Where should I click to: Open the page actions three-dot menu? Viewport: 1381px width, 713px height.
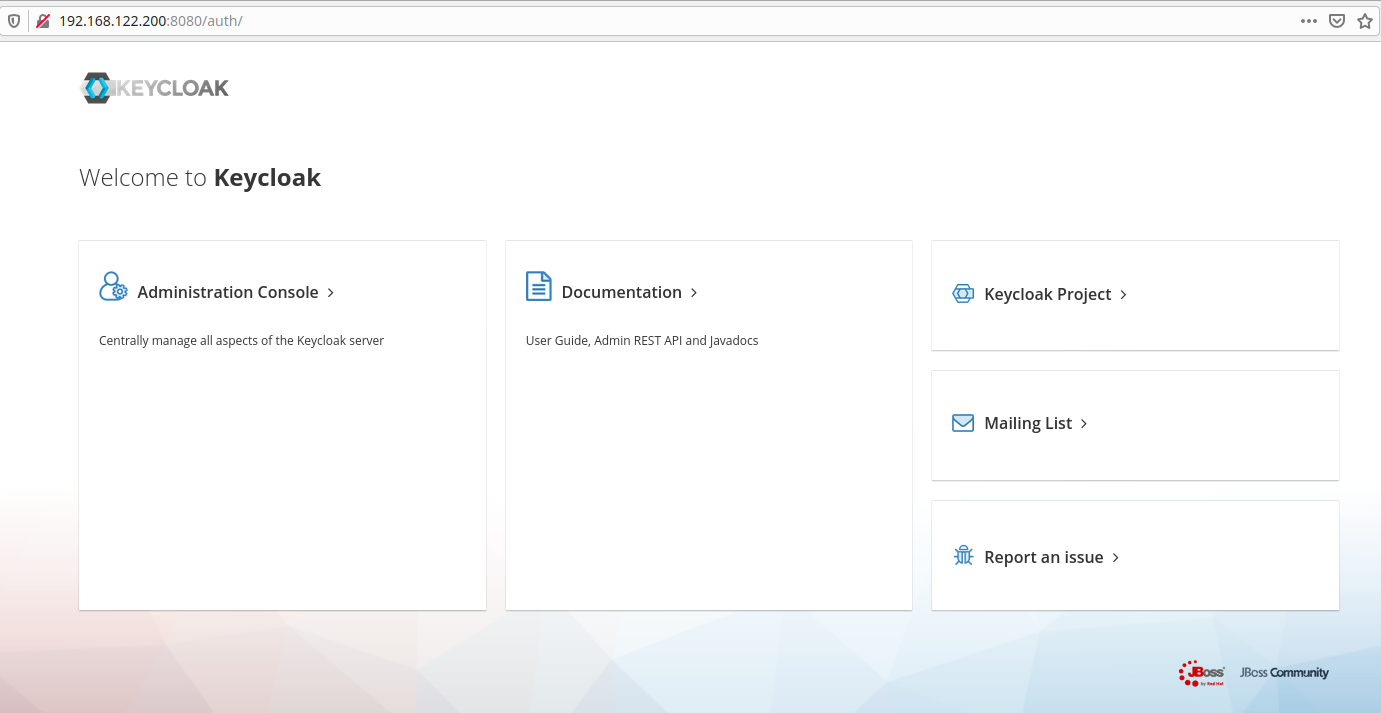pyautogui.click(x=1308, y=21)
